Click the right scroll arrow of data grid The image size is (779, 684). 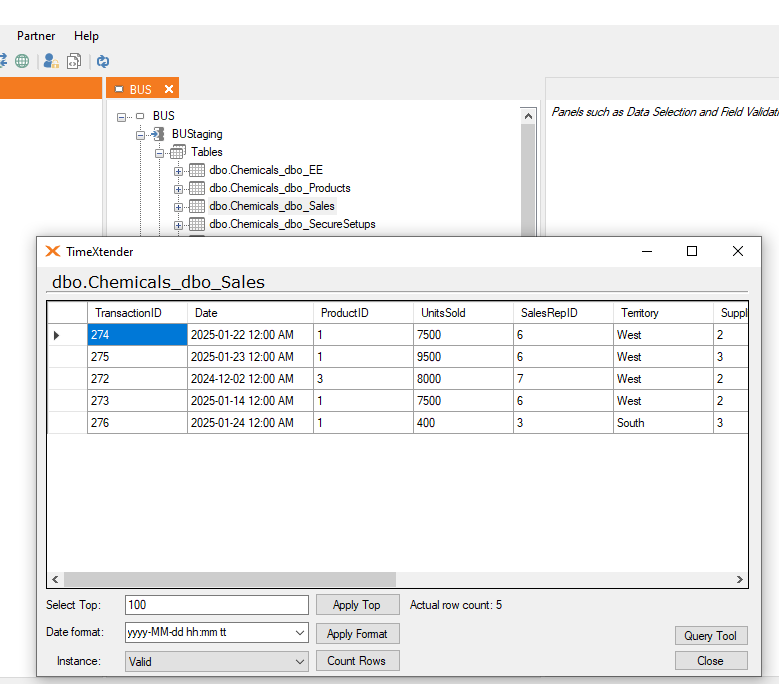click(739, 579)
